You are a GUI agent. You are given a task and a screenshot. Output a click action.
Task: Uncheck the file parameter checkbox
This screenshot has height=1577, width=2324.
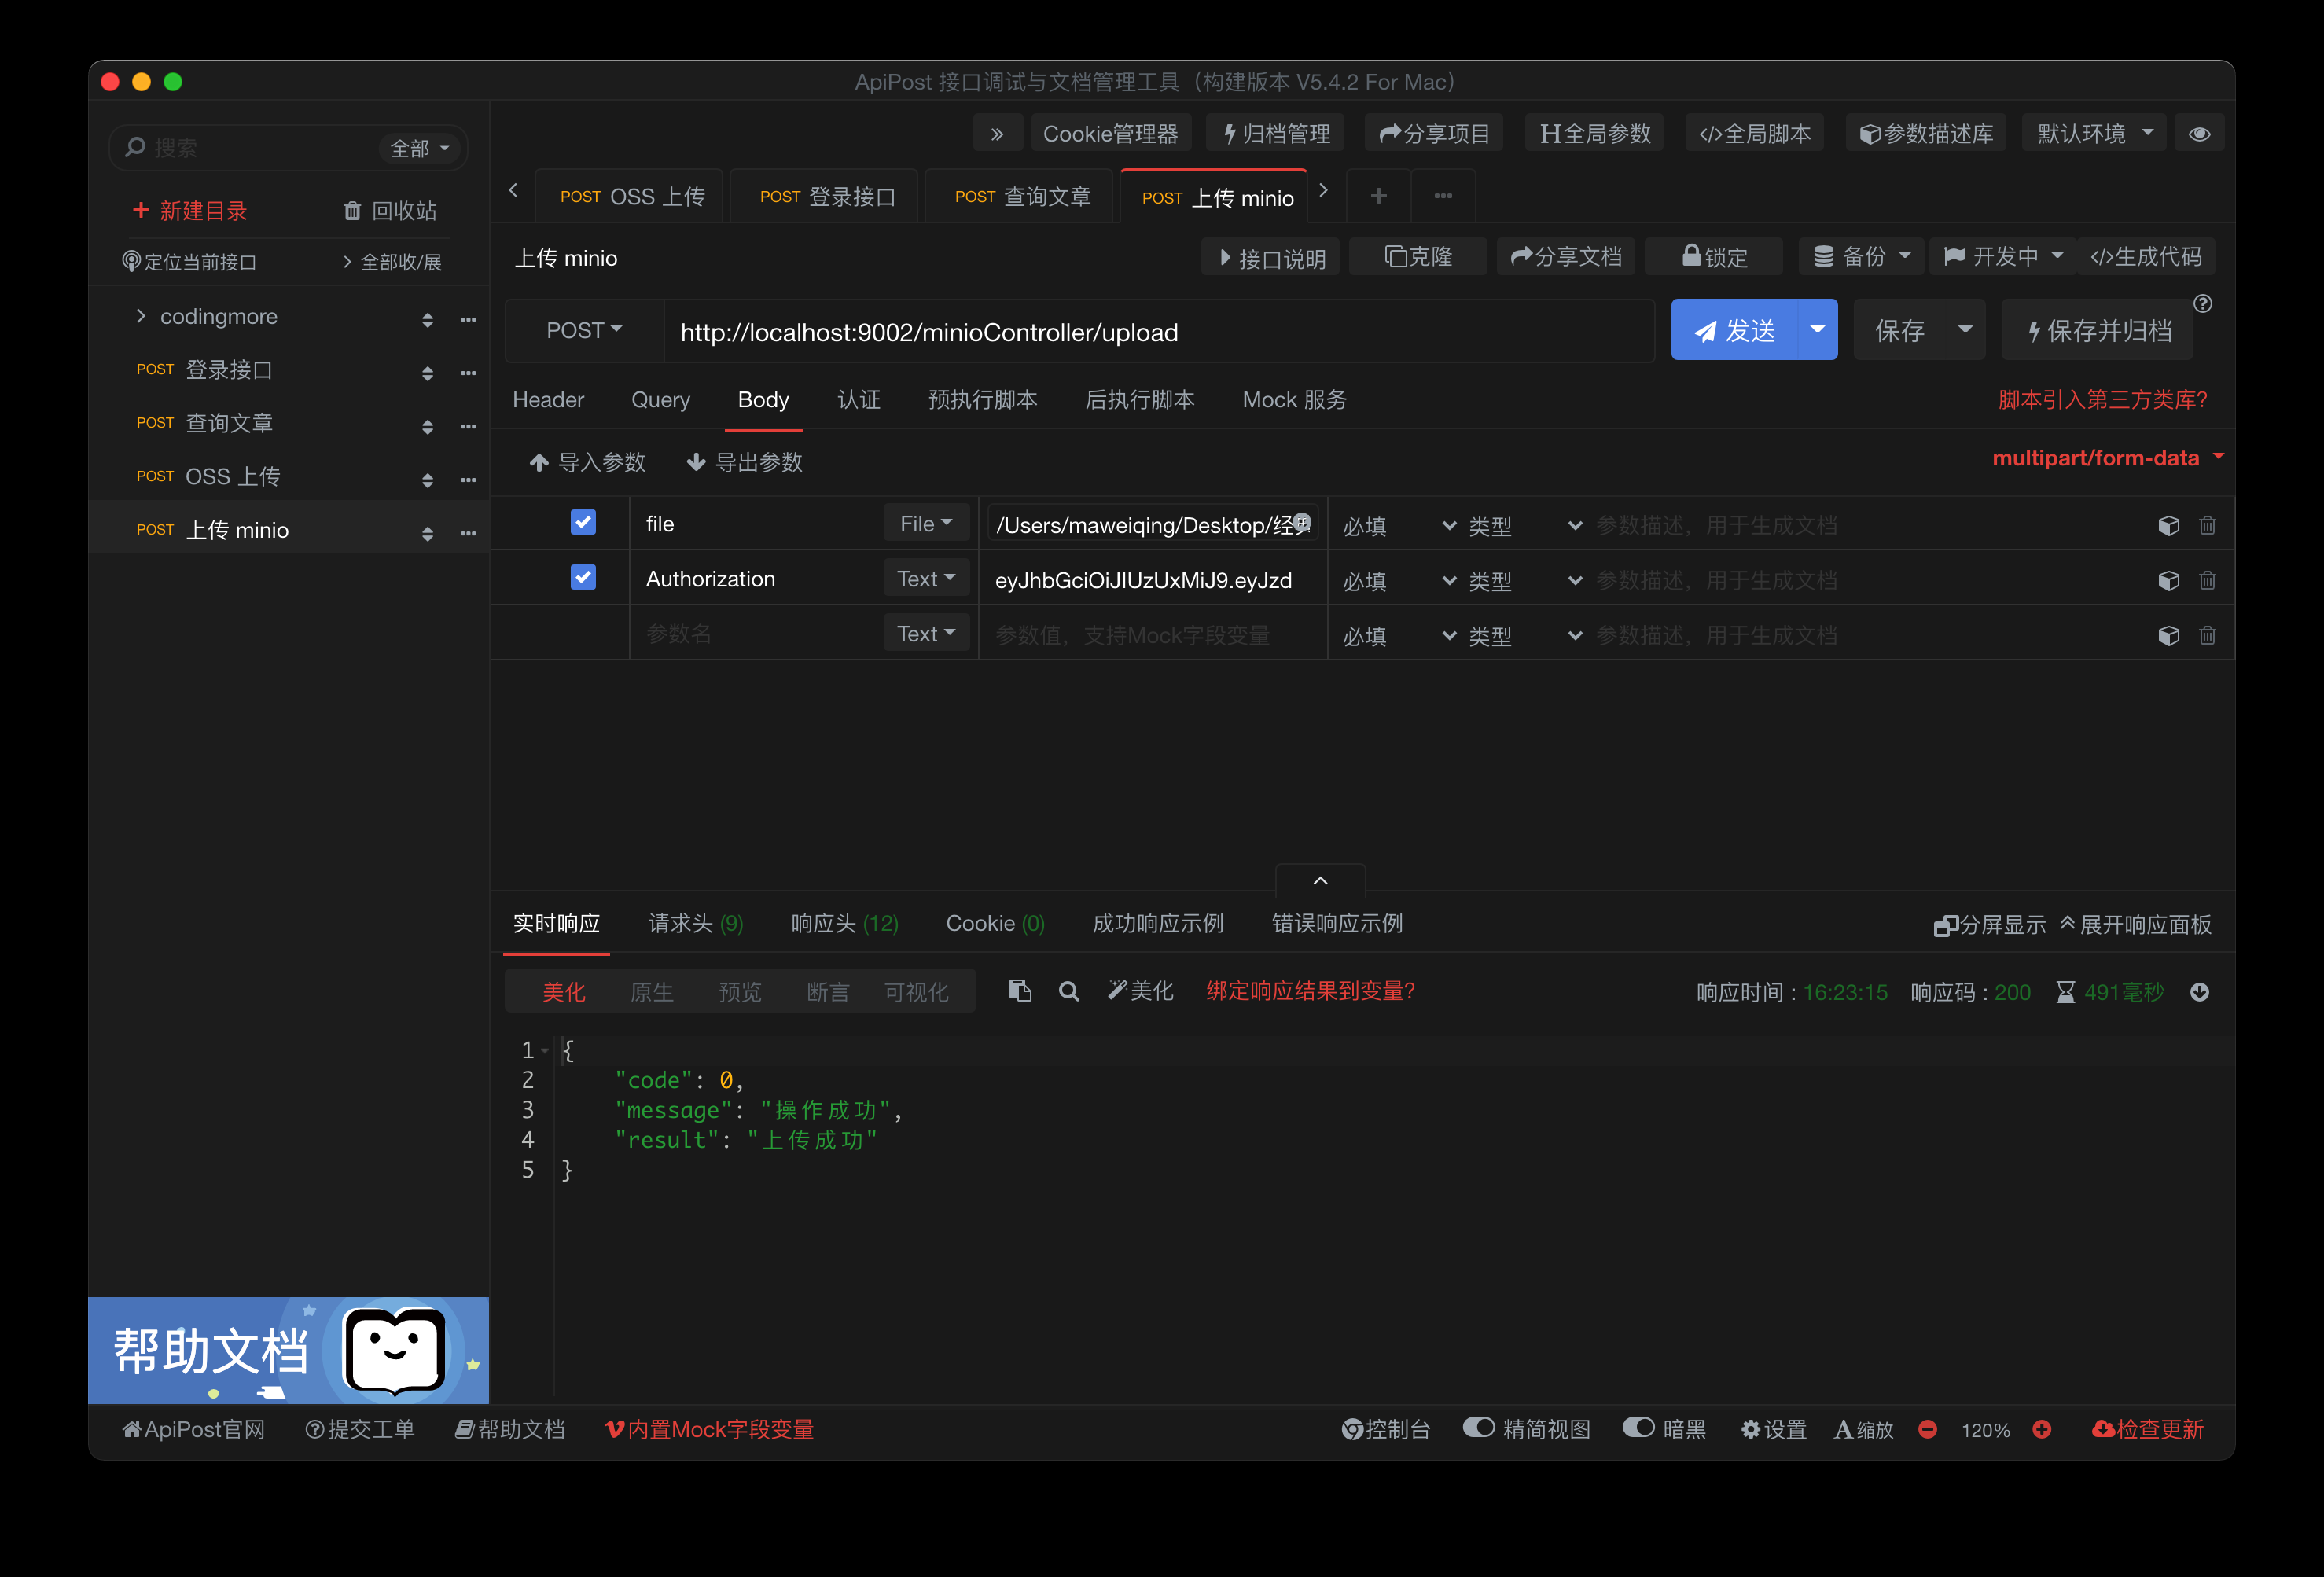583,522
